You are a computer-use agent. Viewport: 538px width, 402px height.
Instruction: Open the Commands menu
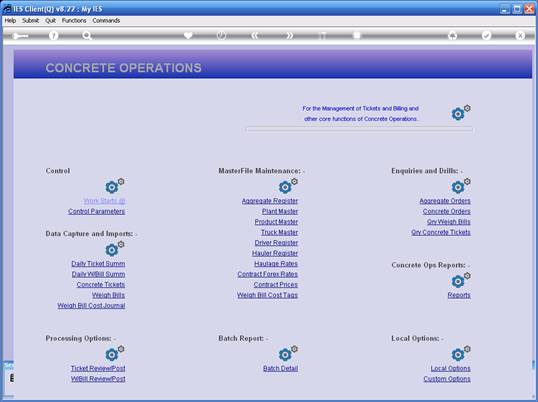106,21
